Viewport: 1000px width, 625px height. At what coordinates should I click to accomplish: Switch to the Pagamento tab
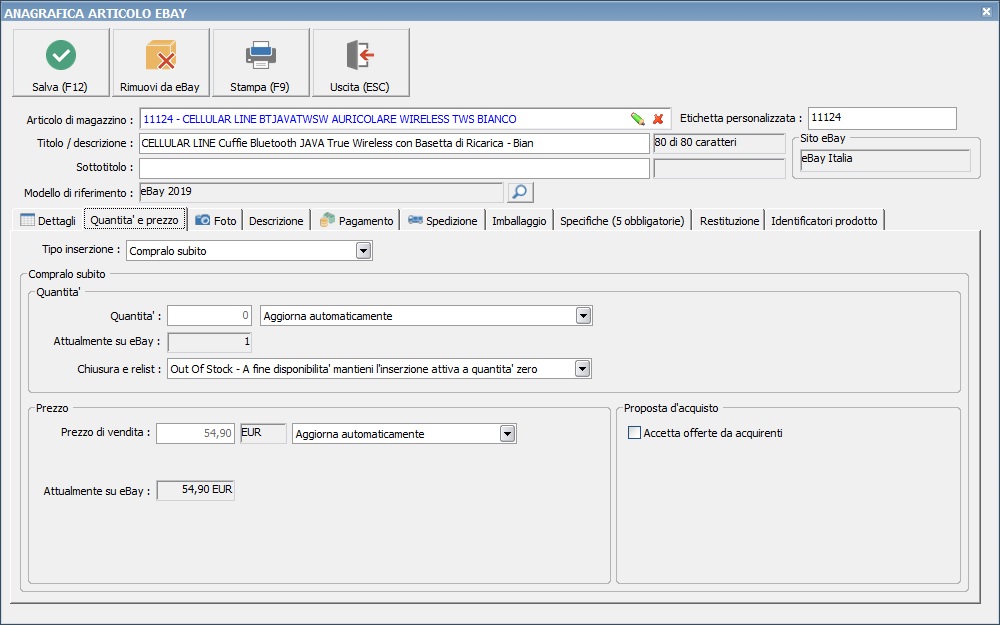pyautogui.click(x=357, y=221)
